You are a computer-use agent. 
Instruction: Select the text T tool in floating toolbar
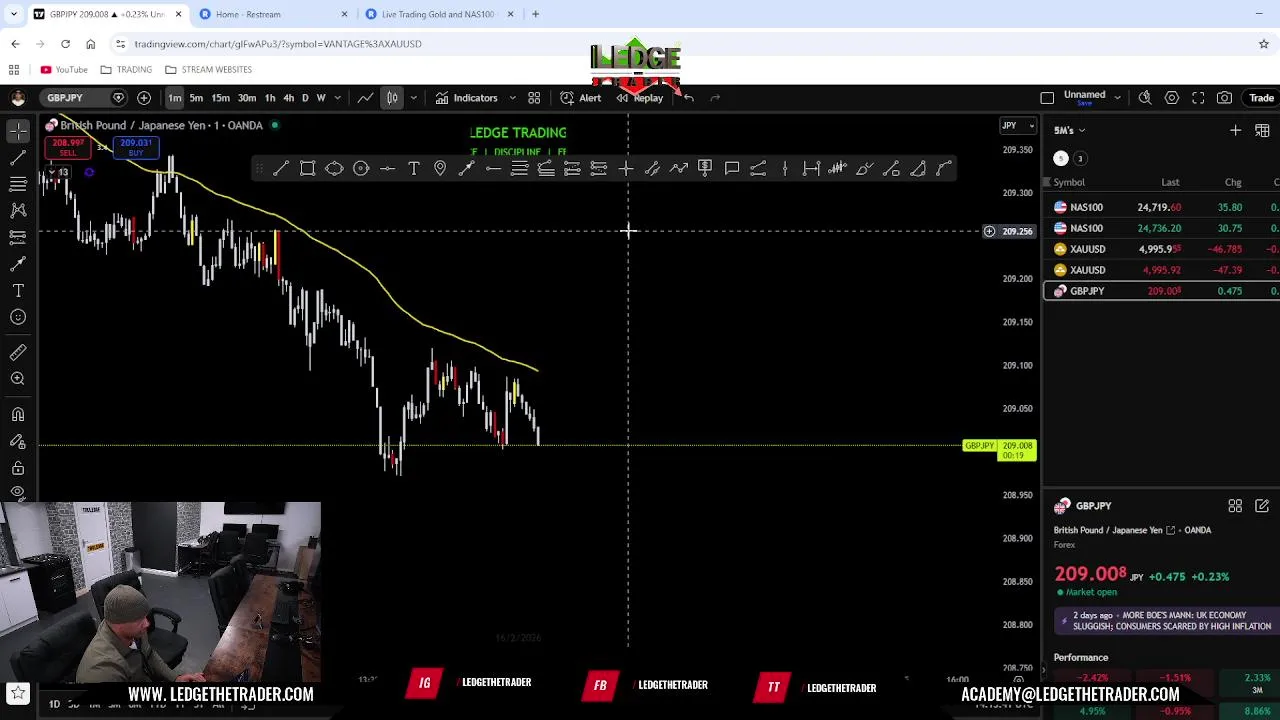point(414,169)
